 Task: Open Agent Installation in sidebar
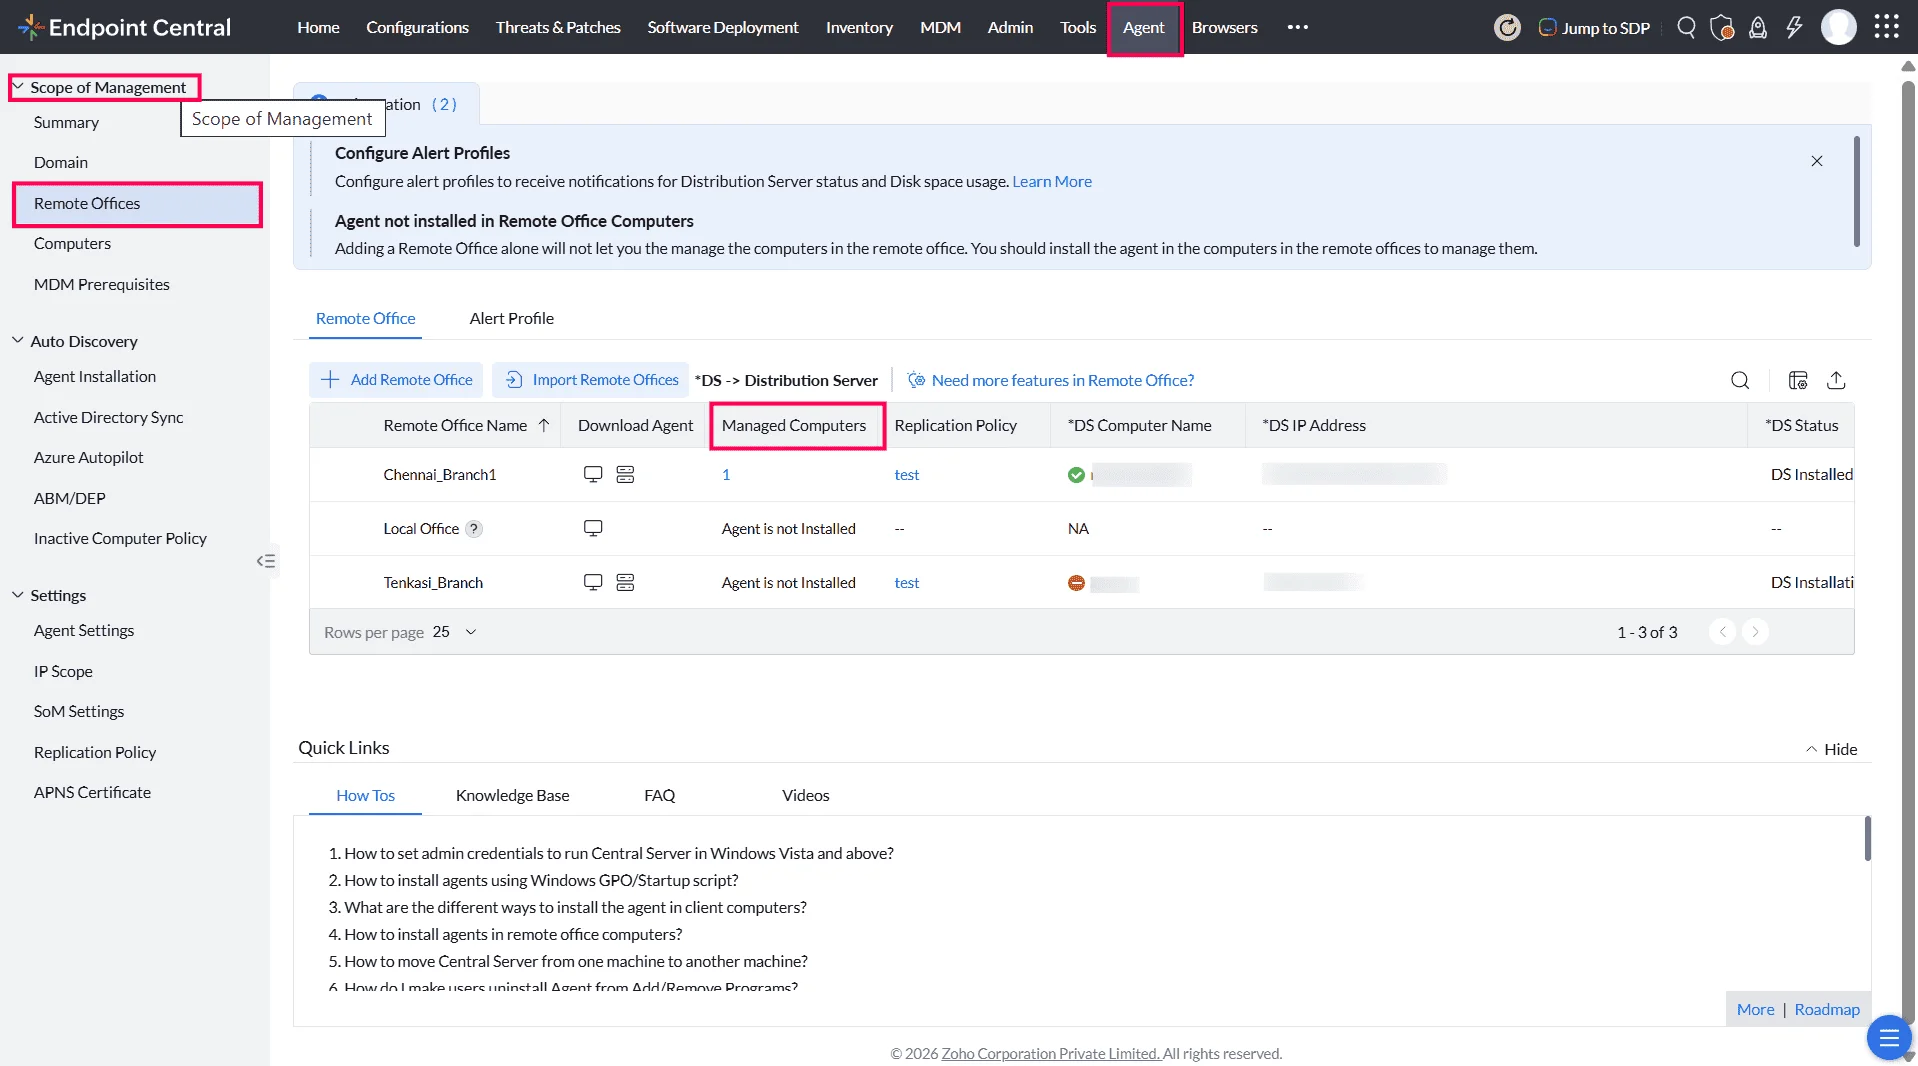coord(95,376)
